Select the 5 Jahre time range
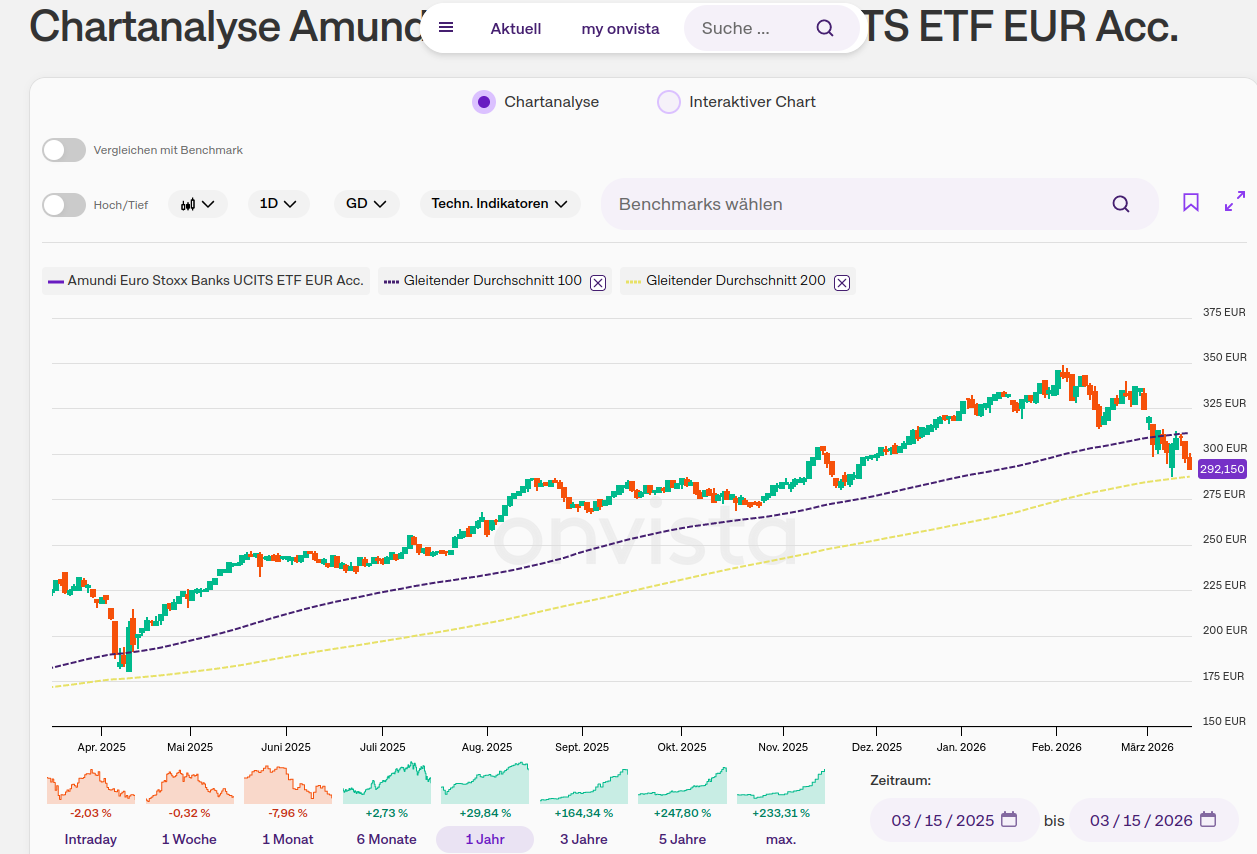This screenshot has height=854, width=1257. pyautogui.click(x=683, y=839)
